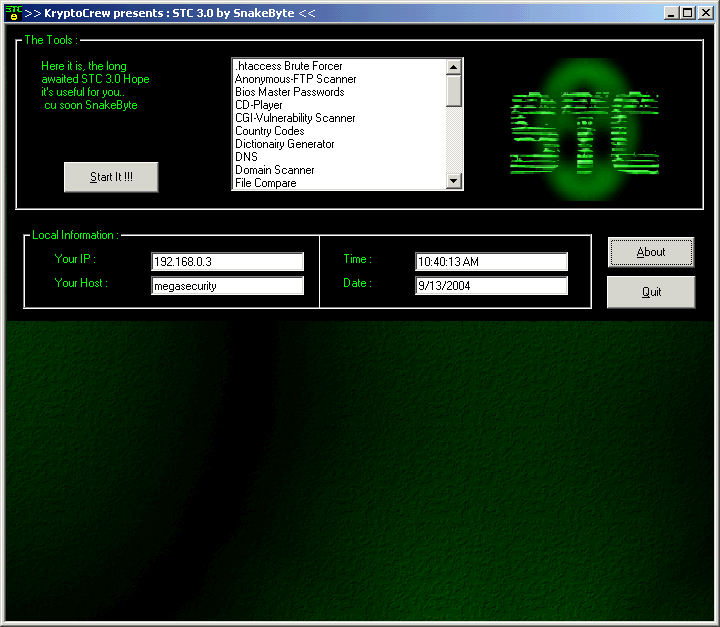Image resolution: width=720 pixels, height=627 pixels.
Task: Click the Time field
Action: pos(491,261)
